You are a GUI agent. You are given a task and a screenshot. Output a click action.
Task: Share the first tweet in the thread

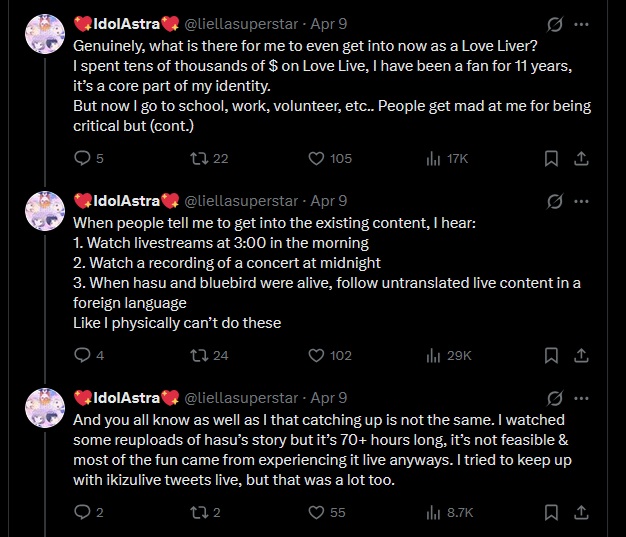point(581,159)
